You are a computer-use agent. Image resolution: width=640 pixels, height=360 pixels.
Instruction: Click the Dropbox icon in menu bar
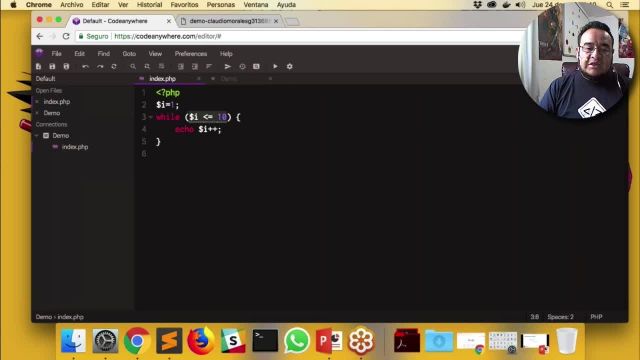[478, 5]
